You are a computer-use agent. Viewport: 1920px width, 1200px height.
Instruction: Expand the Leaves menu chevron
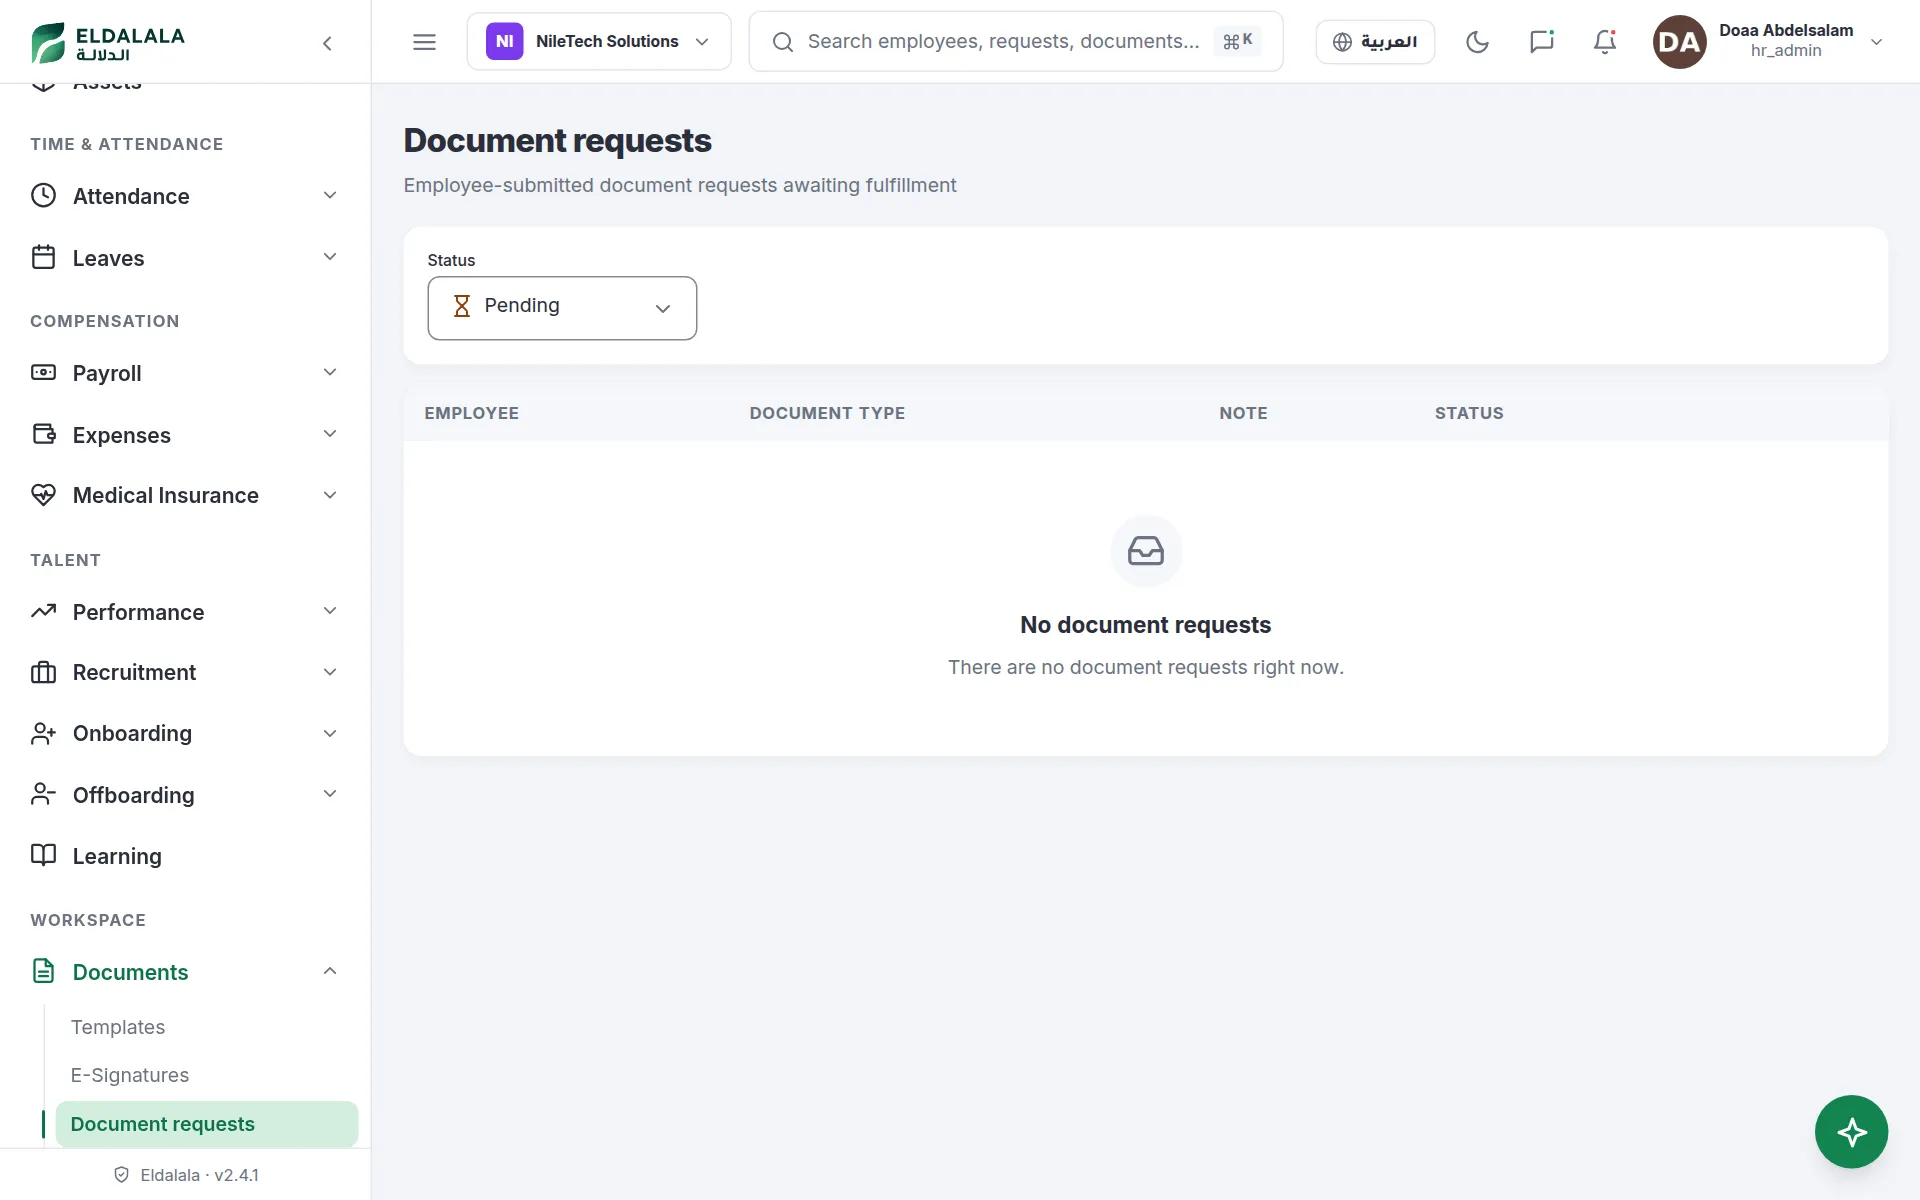tap(330, 257)
